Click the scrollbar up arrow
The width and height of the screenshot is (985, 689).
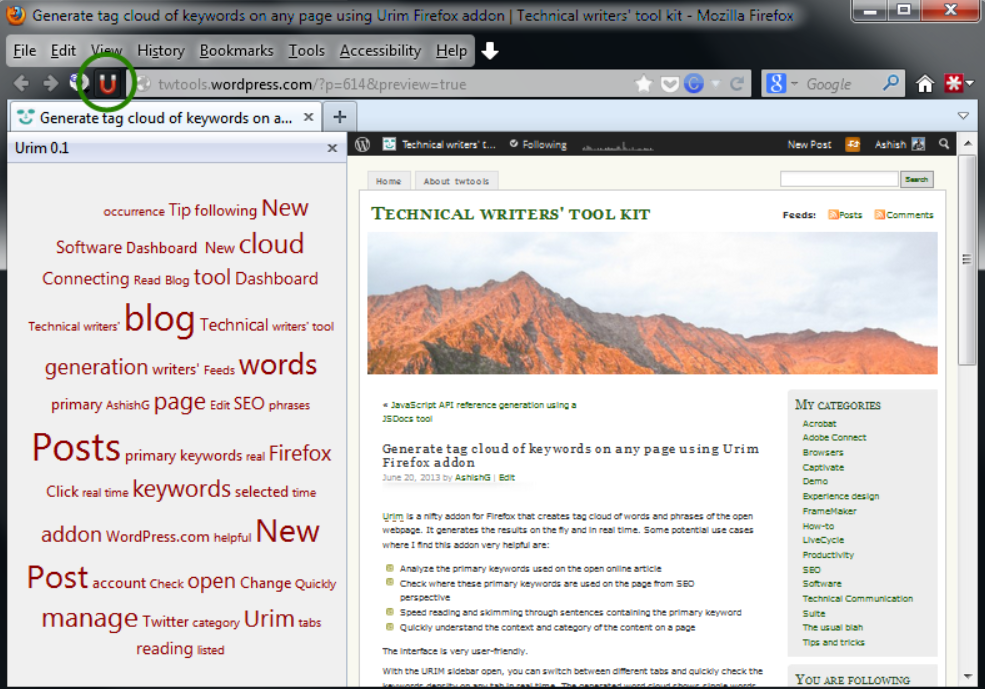click(x=967, y=144)
